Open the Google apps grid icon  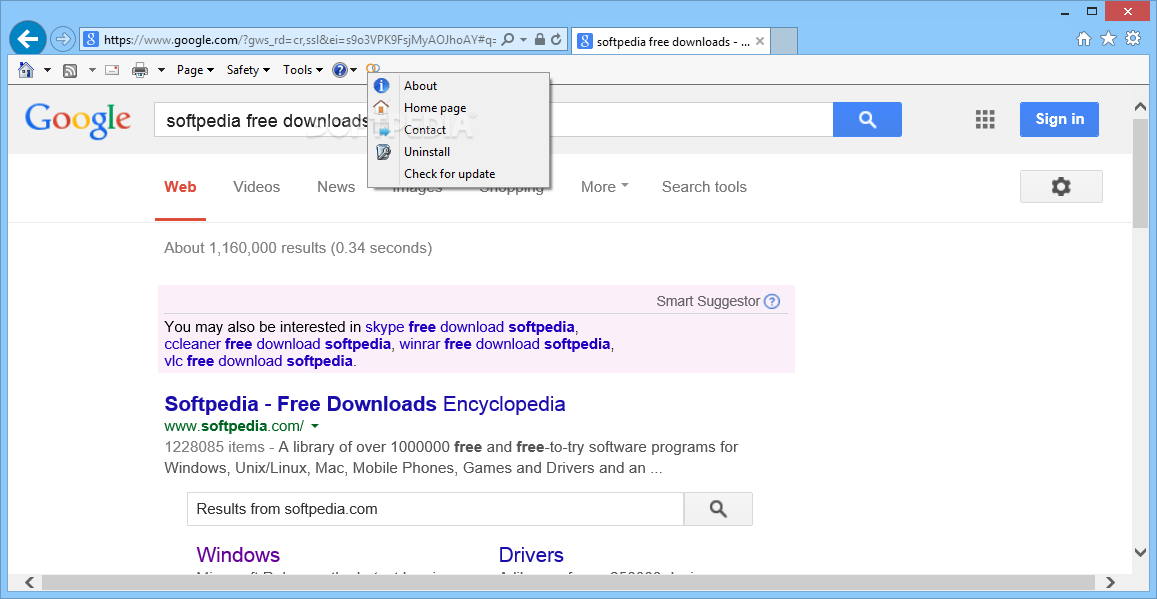pyautogui.click(x=985, y=120)
